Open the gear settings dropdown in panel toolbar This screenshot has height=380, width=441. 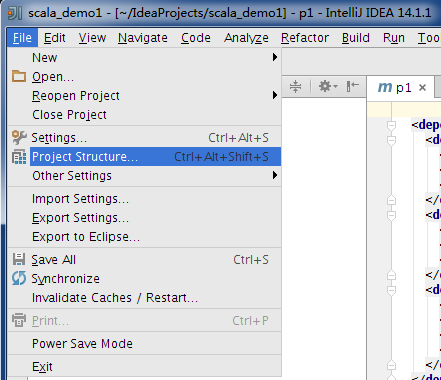pos(328,87)
